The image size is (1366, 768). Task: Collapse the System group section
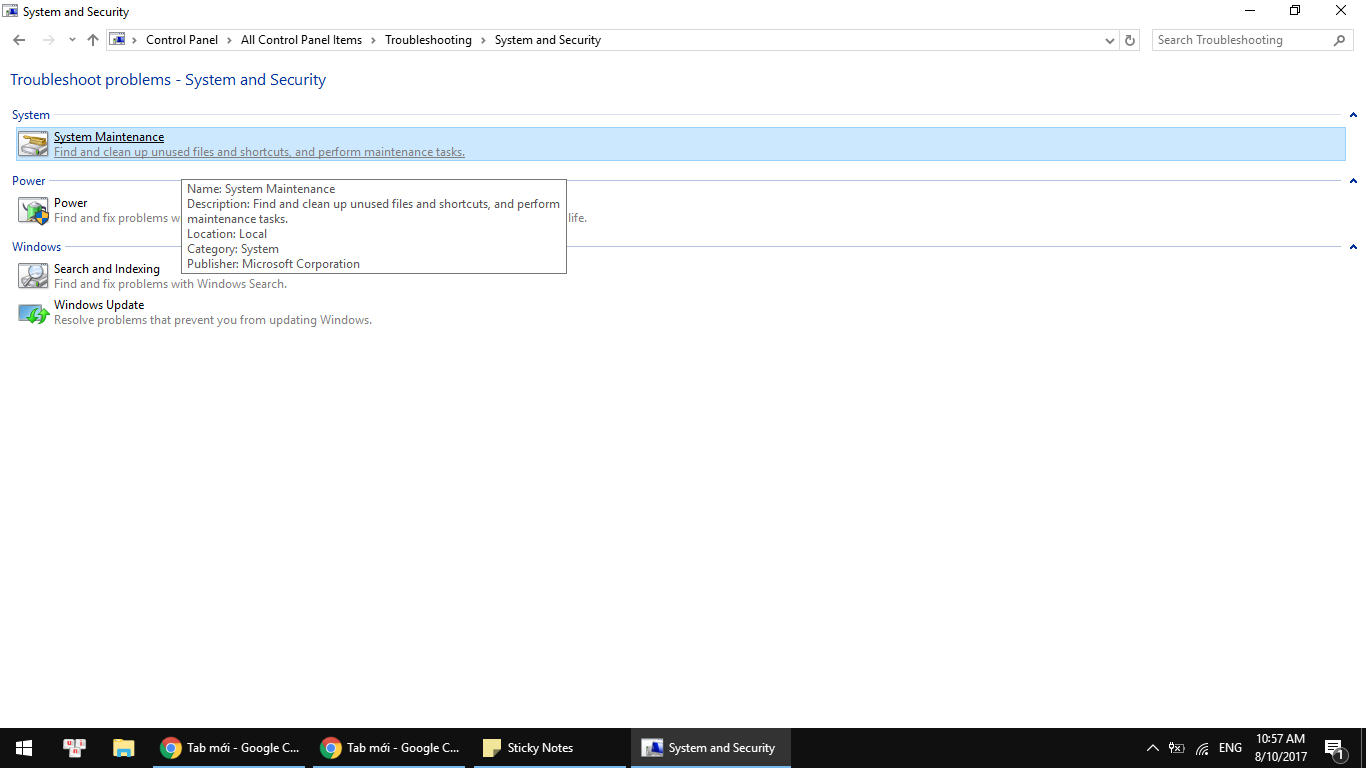click(x=1353, y=115)
